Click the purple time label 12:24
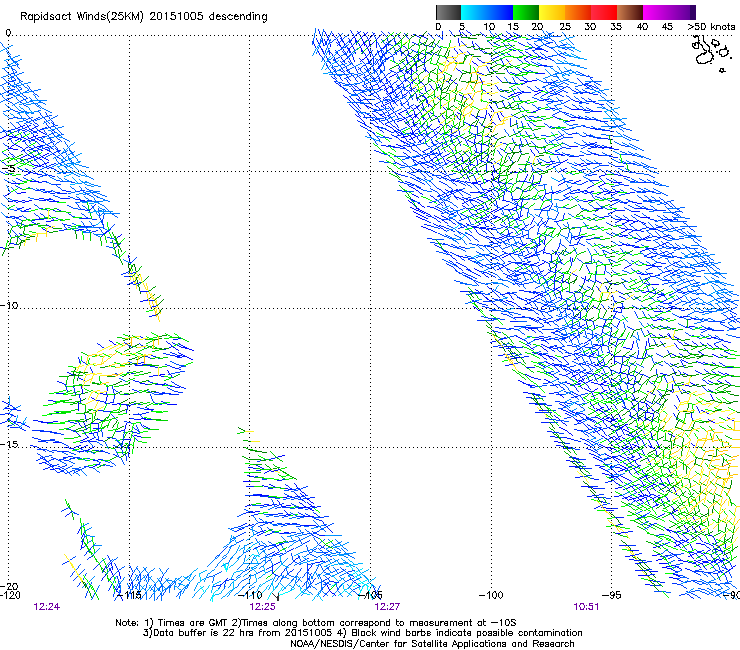 click(47, 607)
